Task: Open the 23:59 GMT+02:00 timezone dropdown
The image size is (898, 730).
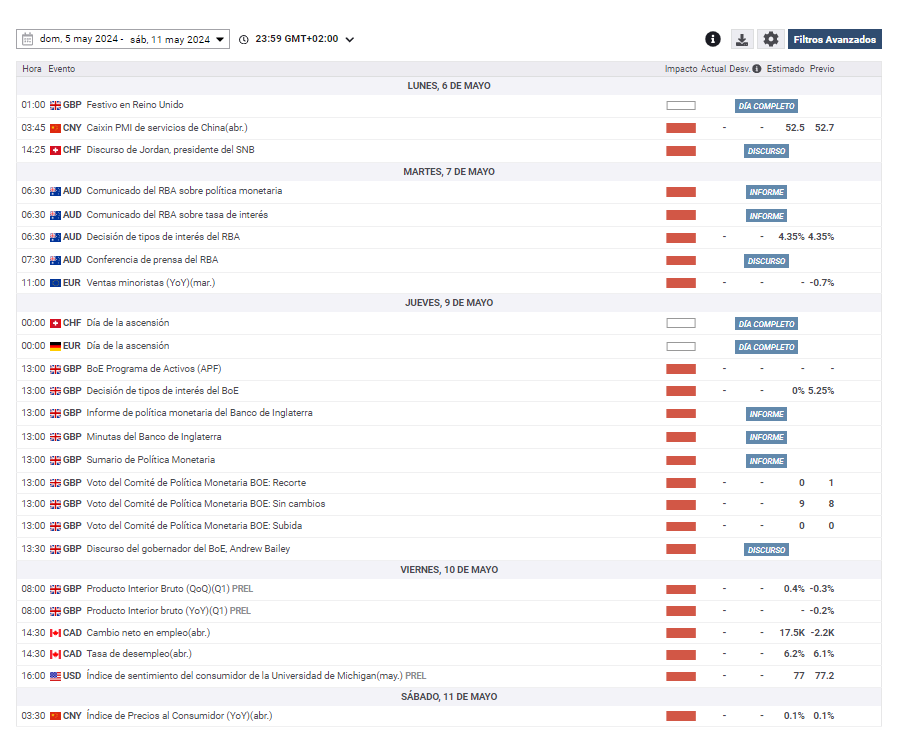Action: [x=349, y=40]
